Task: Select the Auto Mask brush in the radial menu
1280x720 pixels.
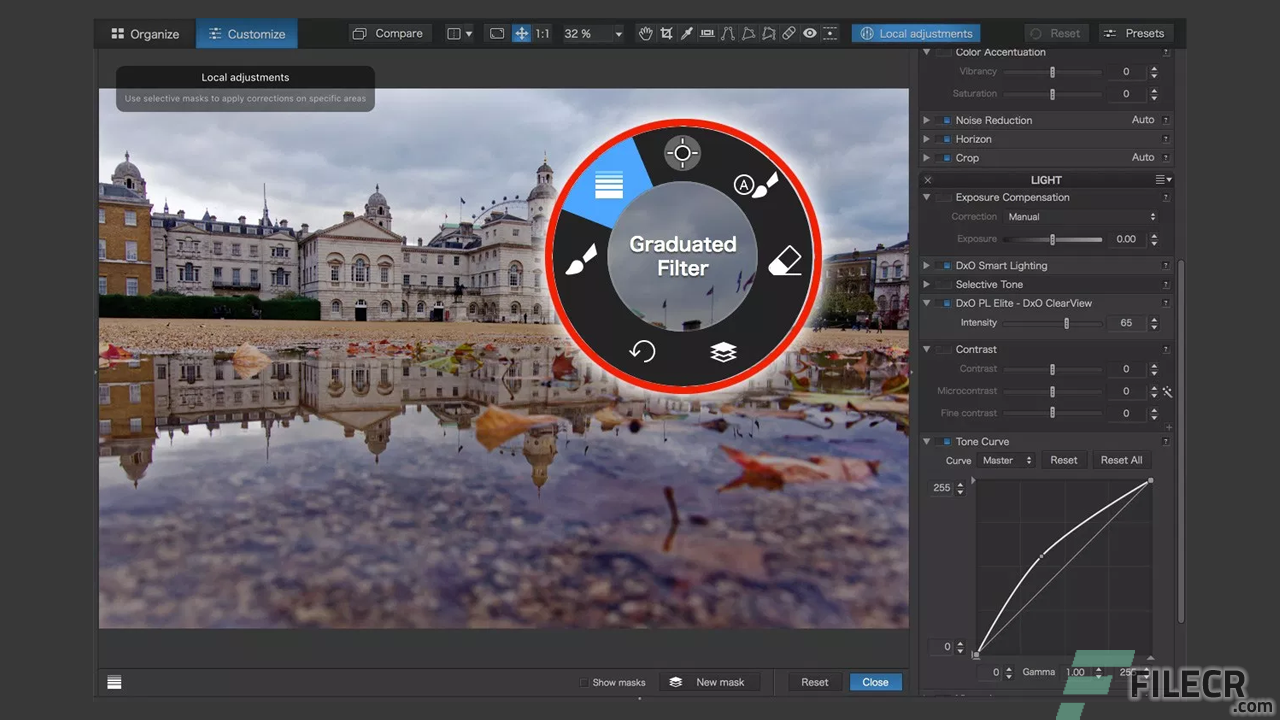Action: [x=756, y=184]
